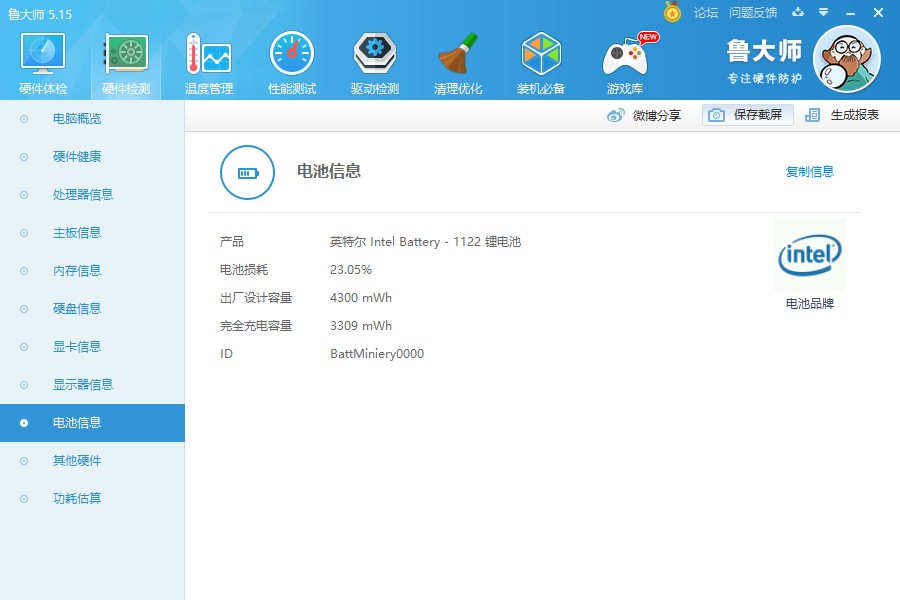This screenshot has width=900, height=600.
Task: Click the Weibo logo icon
Action: 616,115
